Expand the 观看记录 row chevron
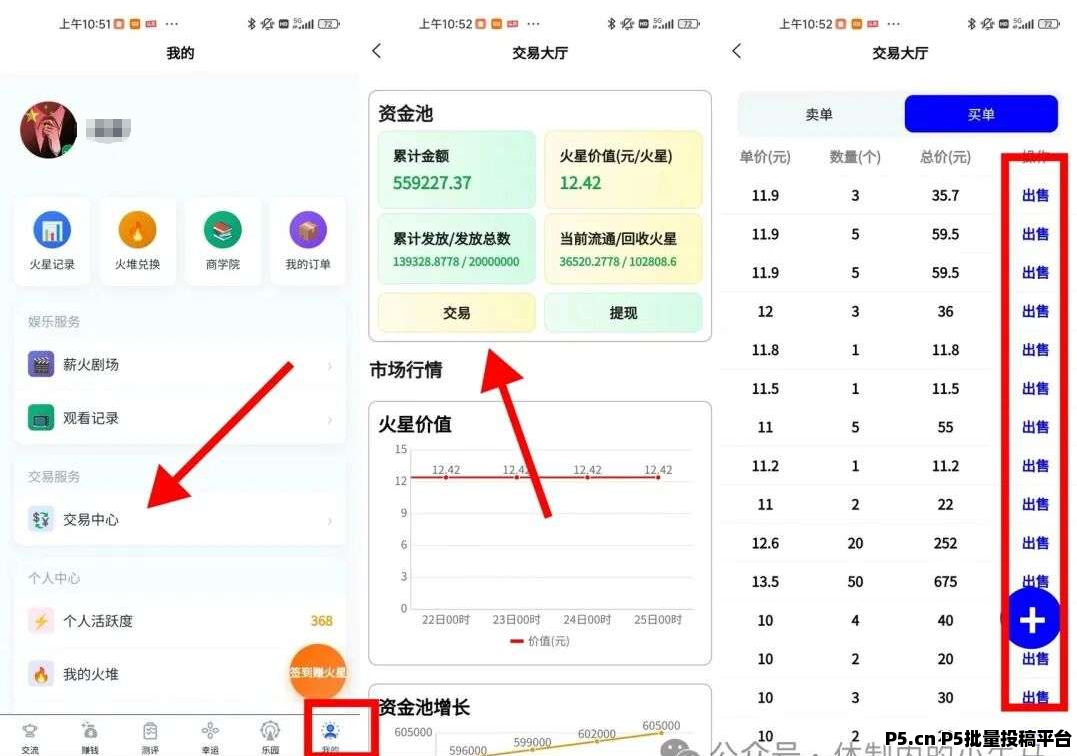The image size is (1077, 756). click(330, 419)
